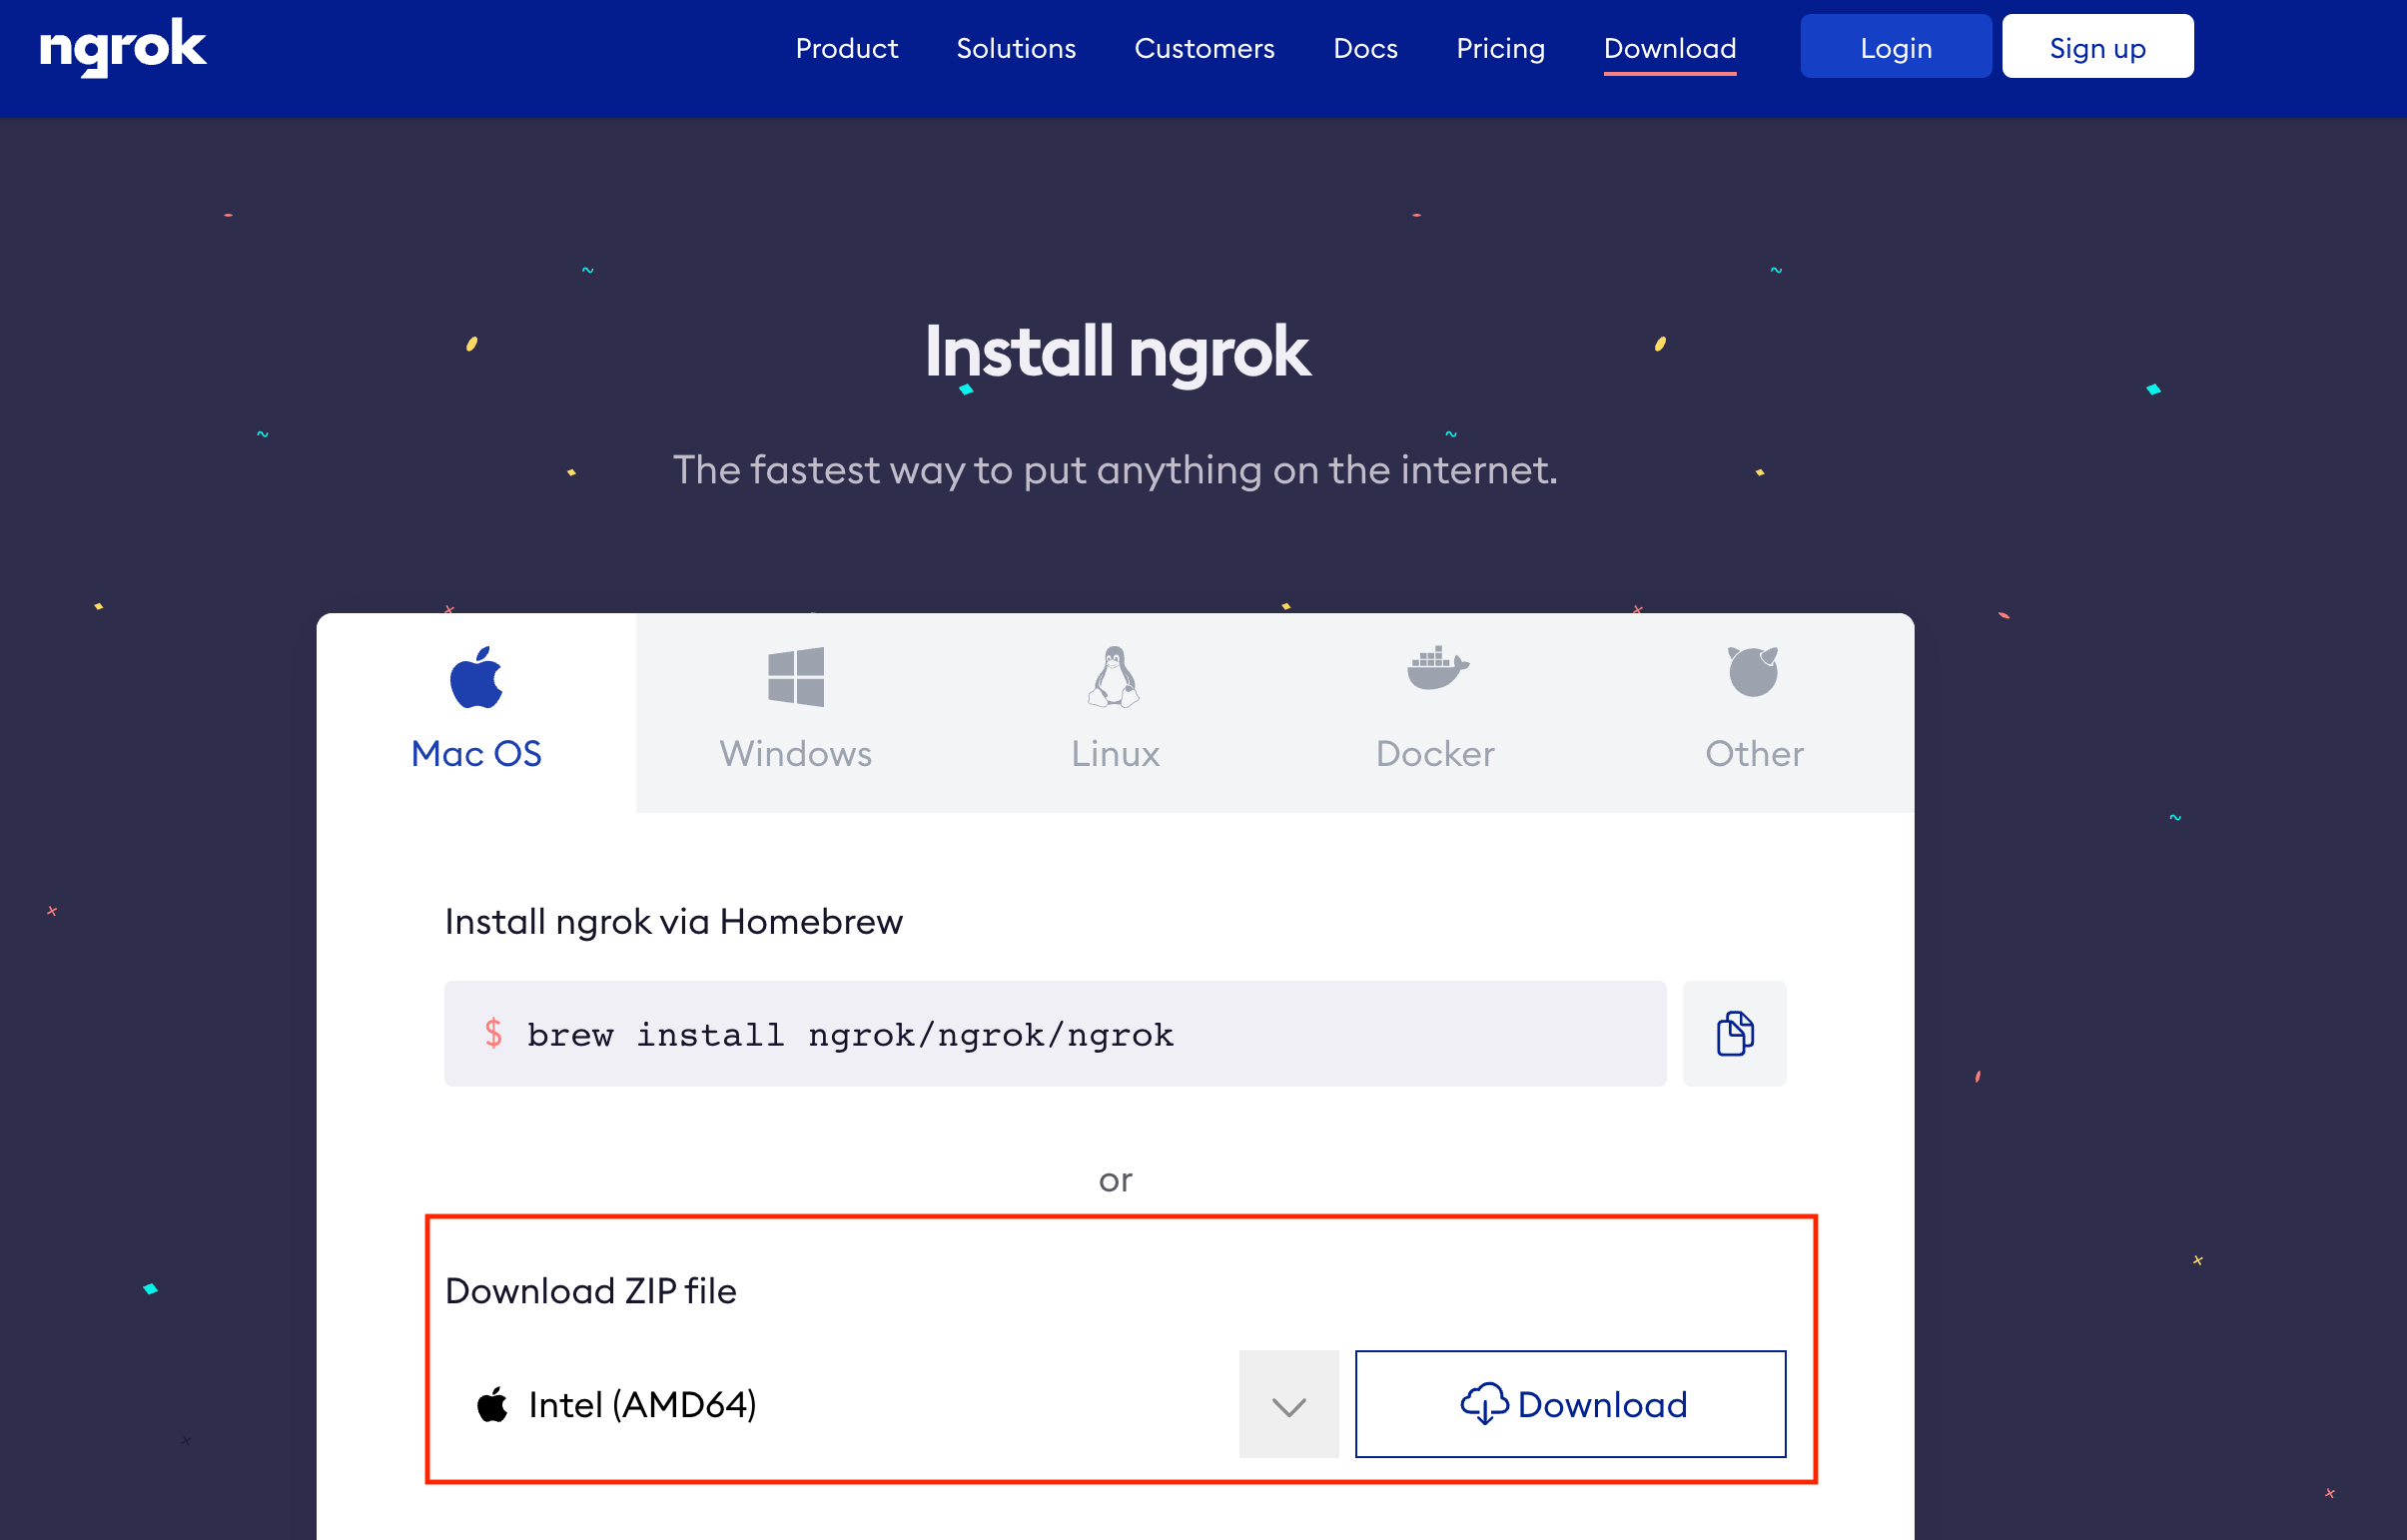Click the ngrok logo
Viewport: 2407px width, 1540px height.
[x=122, y=47]
